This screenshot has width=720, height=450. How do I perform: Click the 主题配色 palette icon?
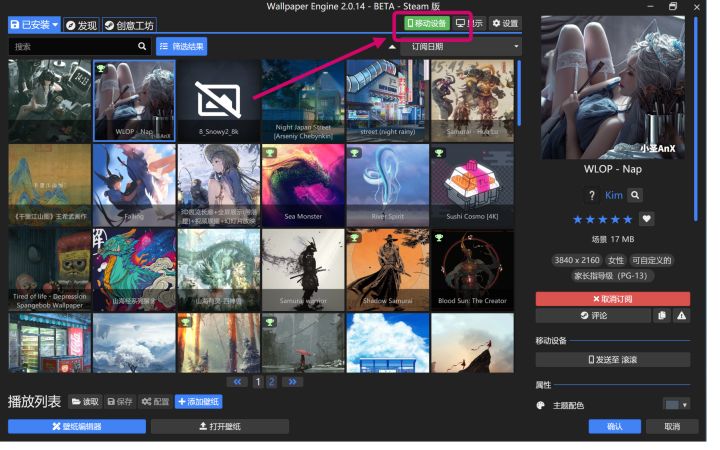point(540,405)
